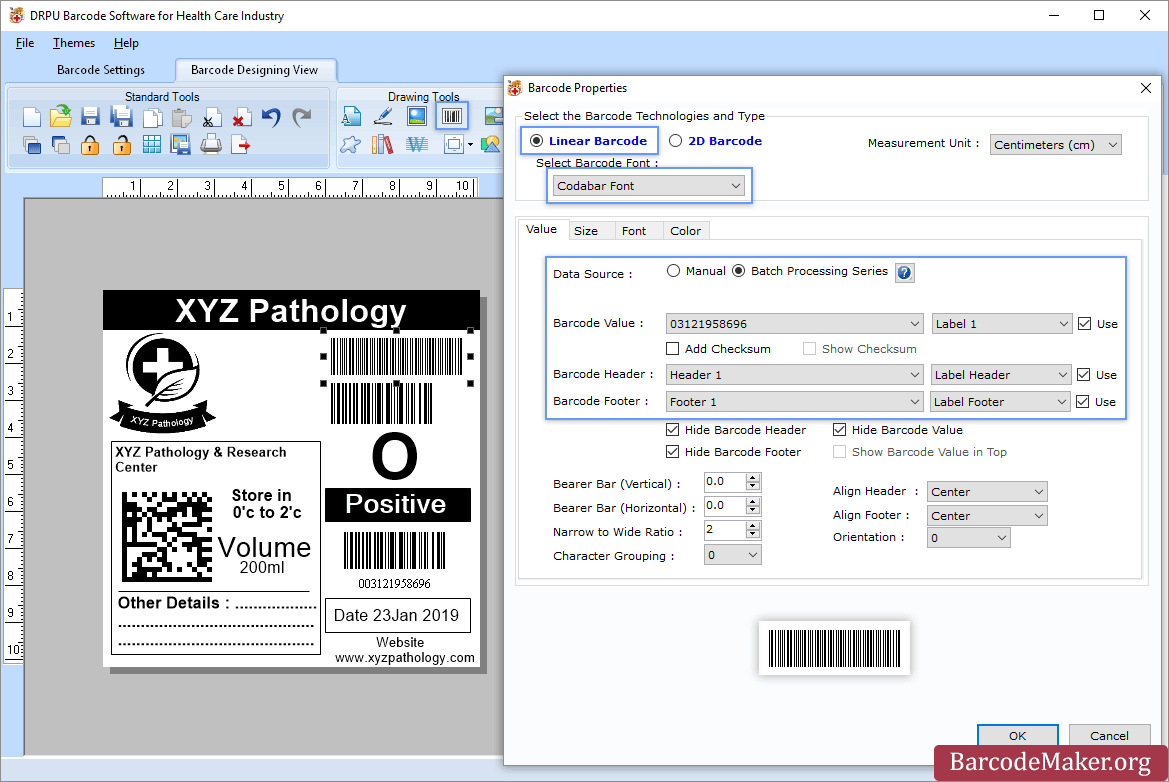Save label as image icon

click(180, 145)
